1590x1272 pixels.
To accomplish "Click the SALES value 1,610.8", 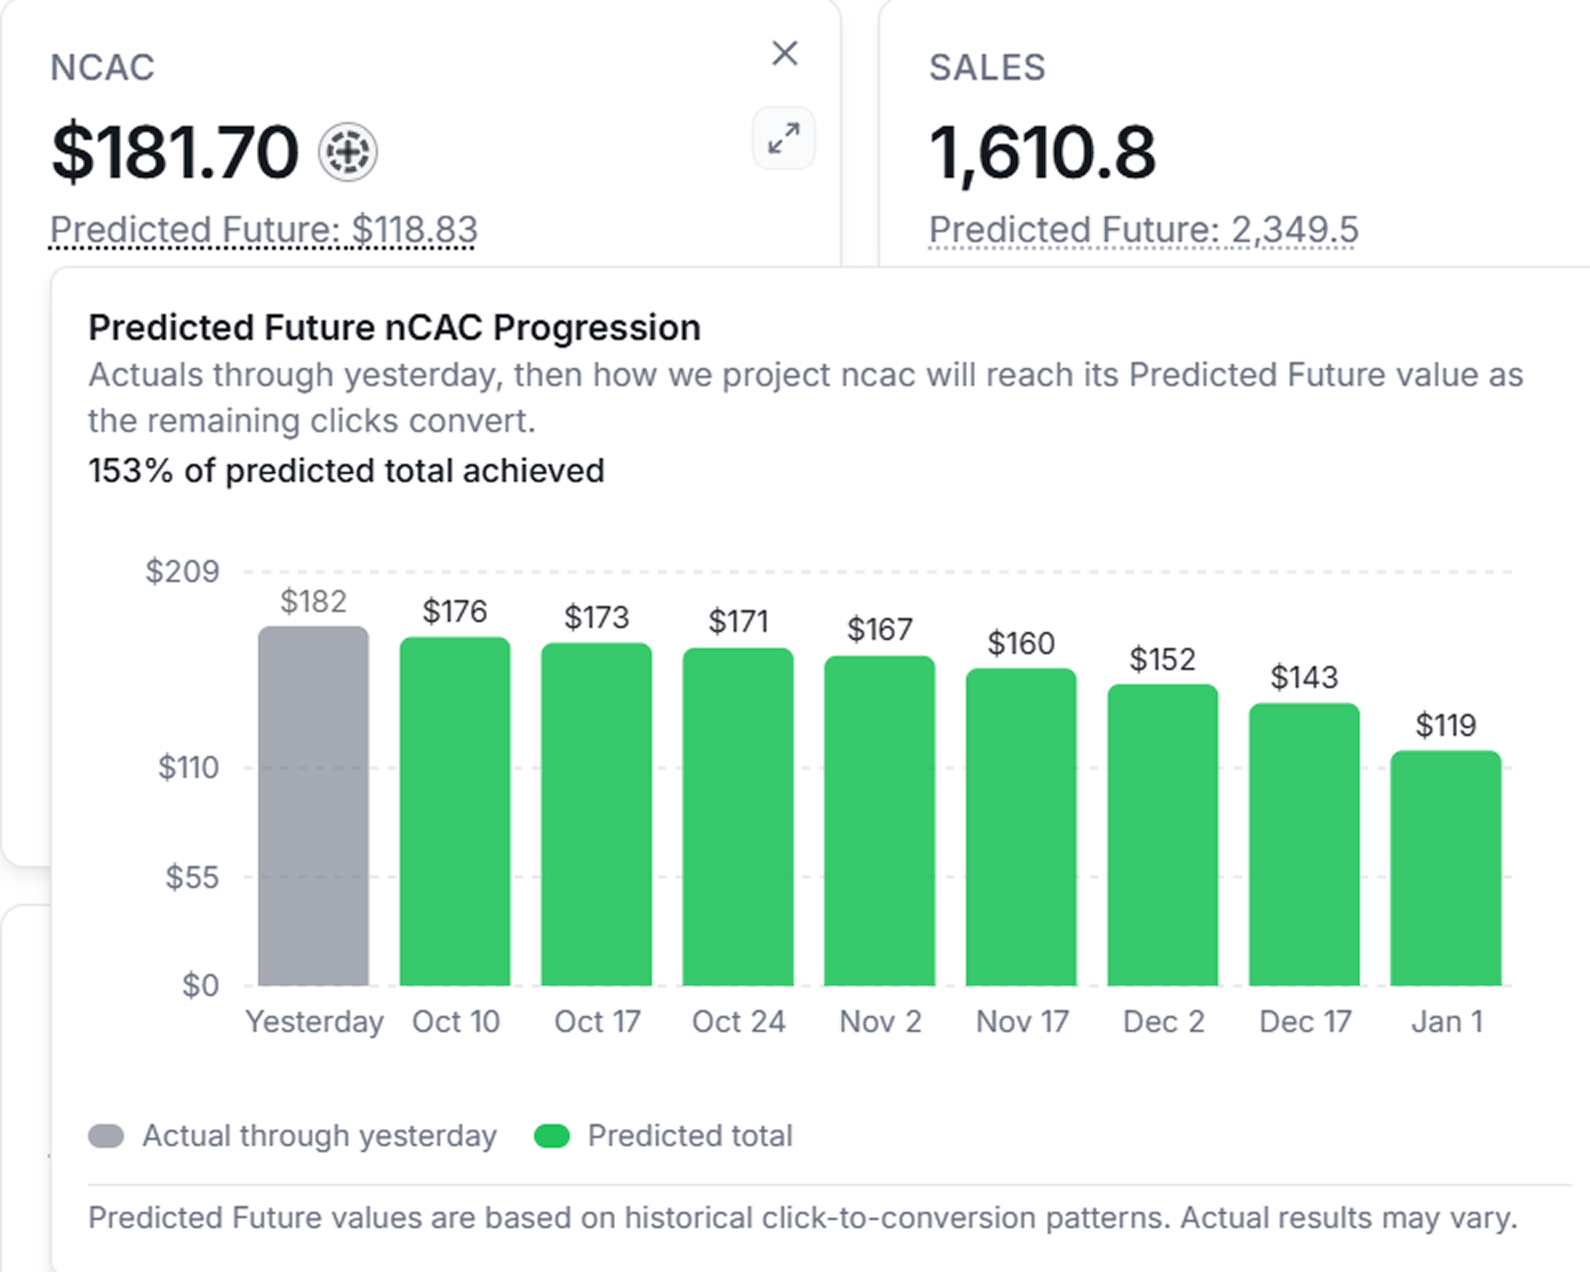I will [x=1042, y=153].
